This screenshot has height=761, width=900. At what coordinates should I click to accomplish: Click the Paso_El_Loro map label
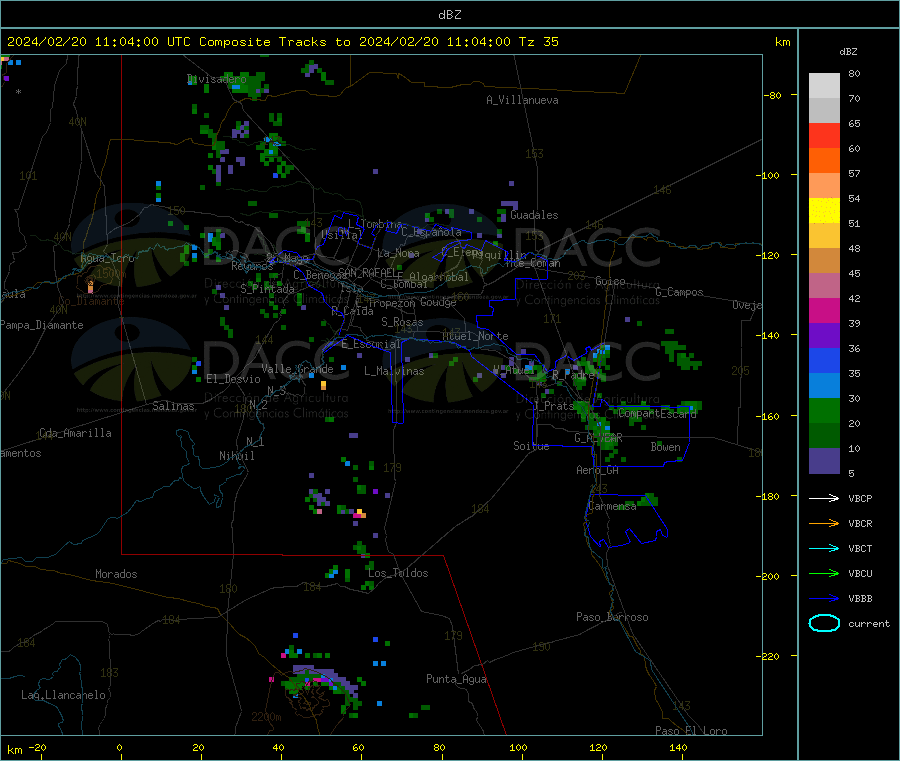click(691, 731)
